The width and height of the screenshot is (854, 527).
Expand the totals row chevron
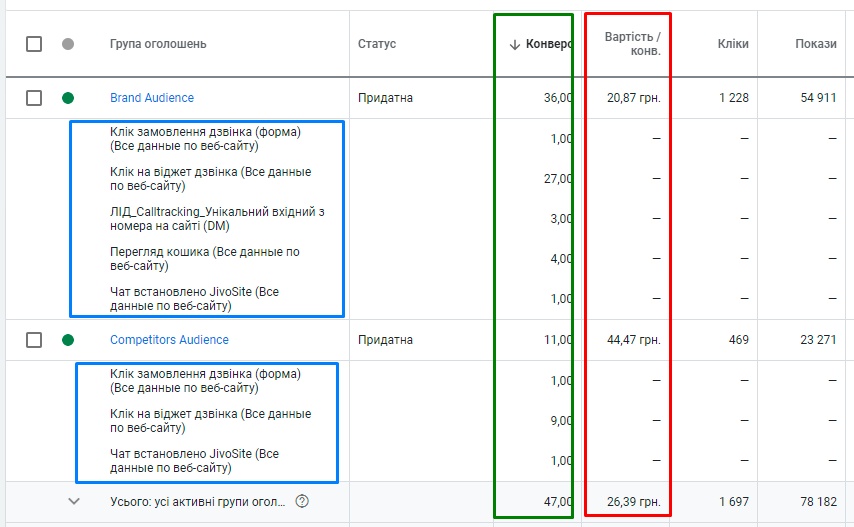73,502
